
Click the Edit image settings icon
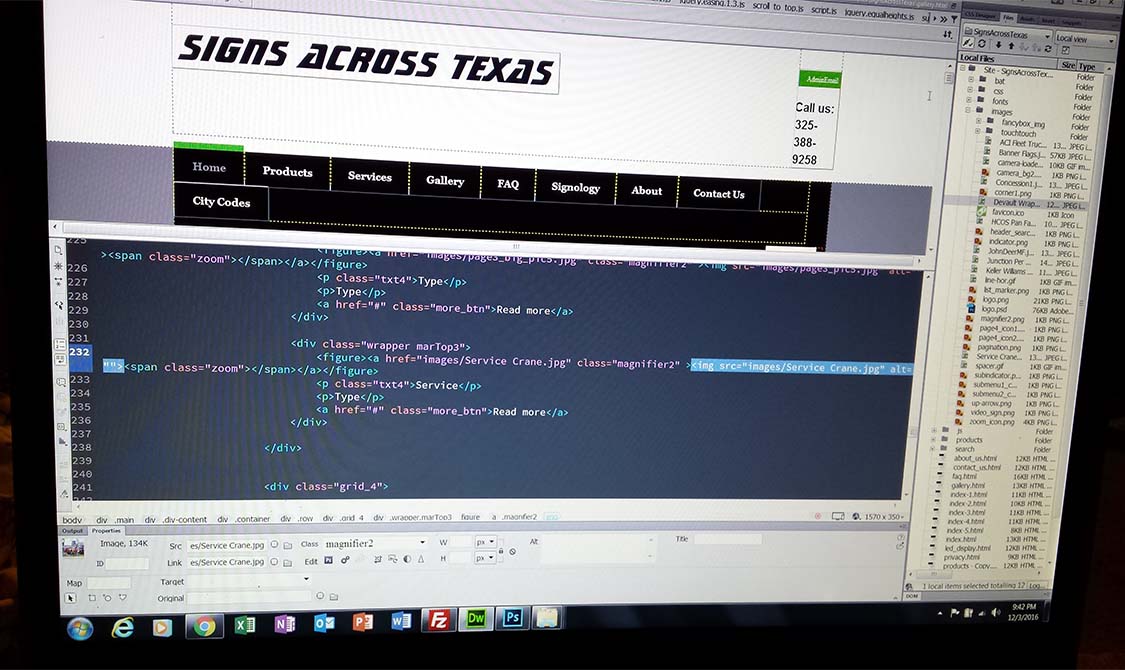tap(328, 561)
